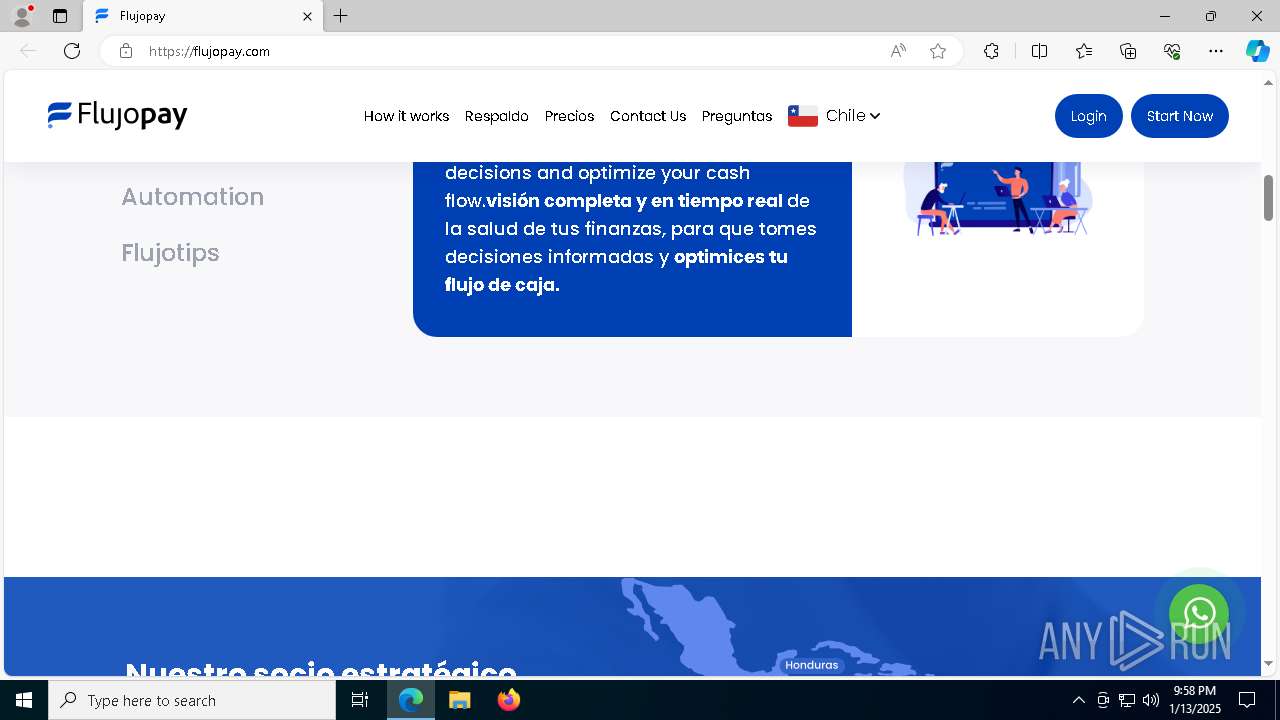
Task: Open the Edge profile icon
Action: click(x=22, y=16)
